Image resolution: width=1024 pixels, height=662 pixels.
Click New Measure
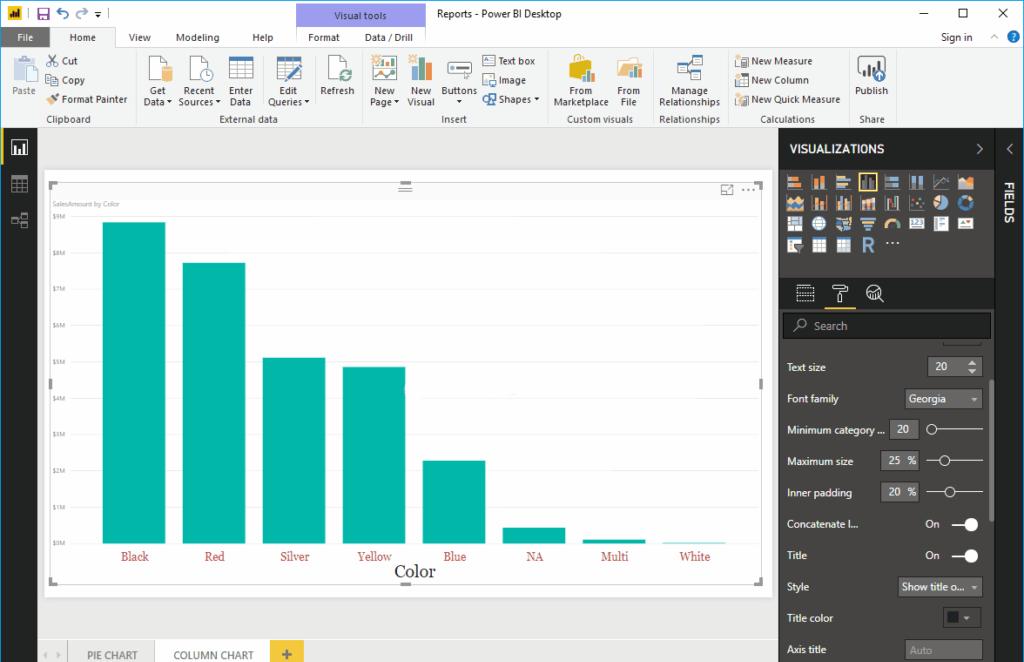[774, 61]
